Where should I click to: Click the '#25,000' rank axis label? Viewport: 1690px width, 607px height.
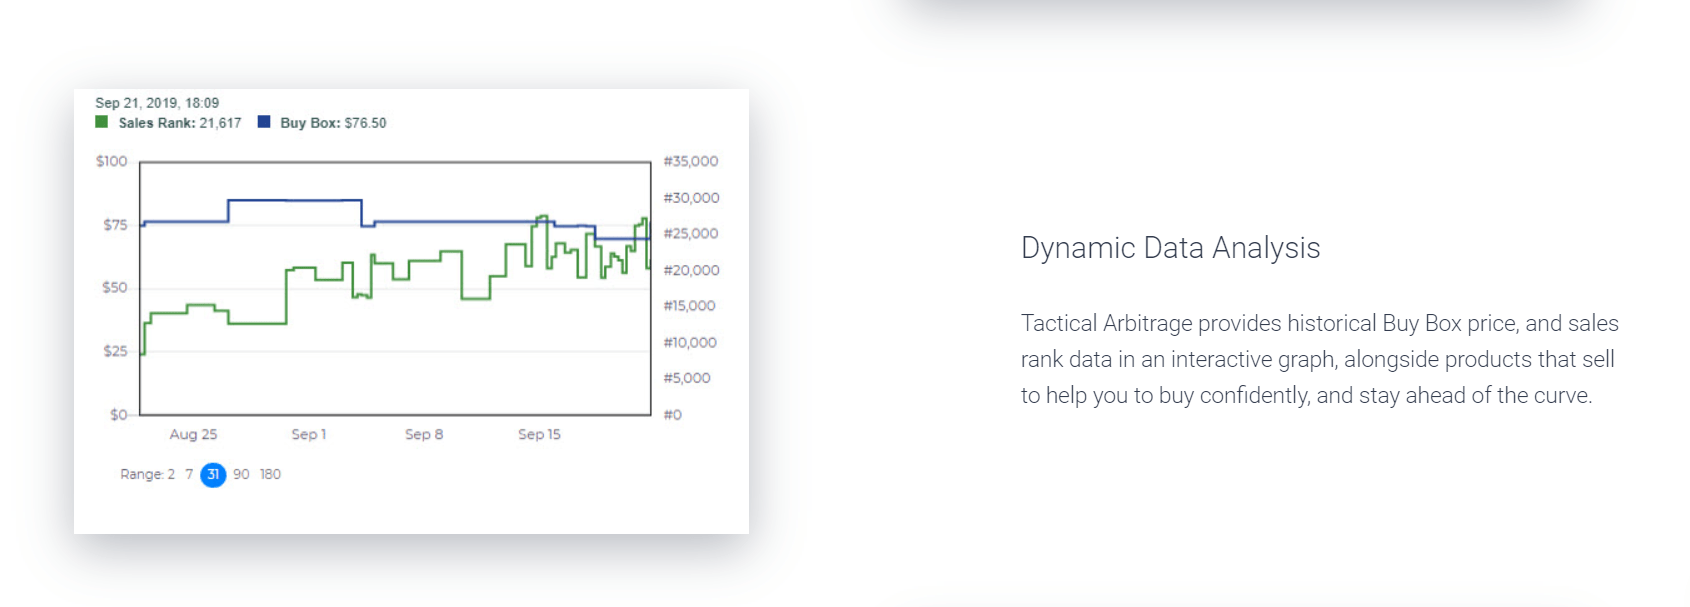691,233
